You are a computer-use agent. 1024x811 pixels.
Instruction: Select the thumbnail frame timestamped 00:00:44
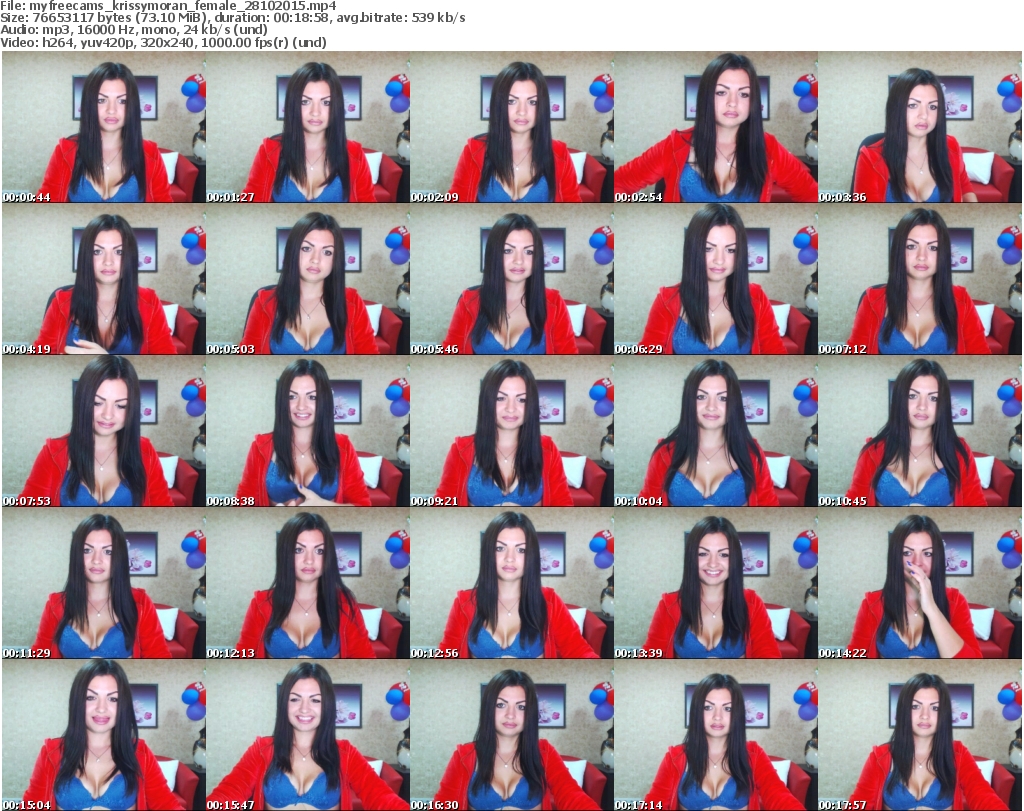point(104,127)
